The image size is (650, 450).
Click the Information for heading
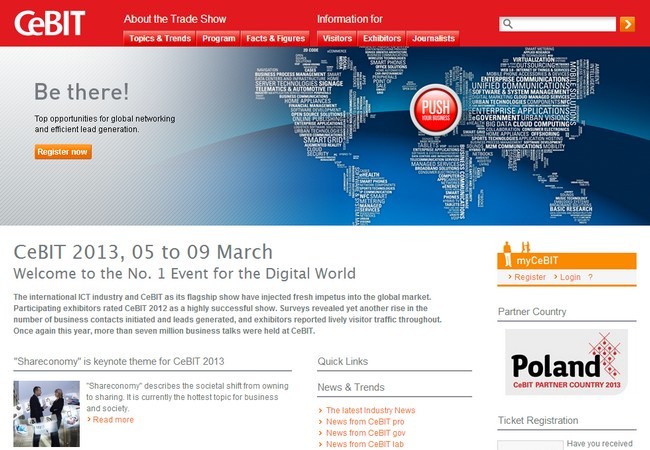(x=349, y=19)
